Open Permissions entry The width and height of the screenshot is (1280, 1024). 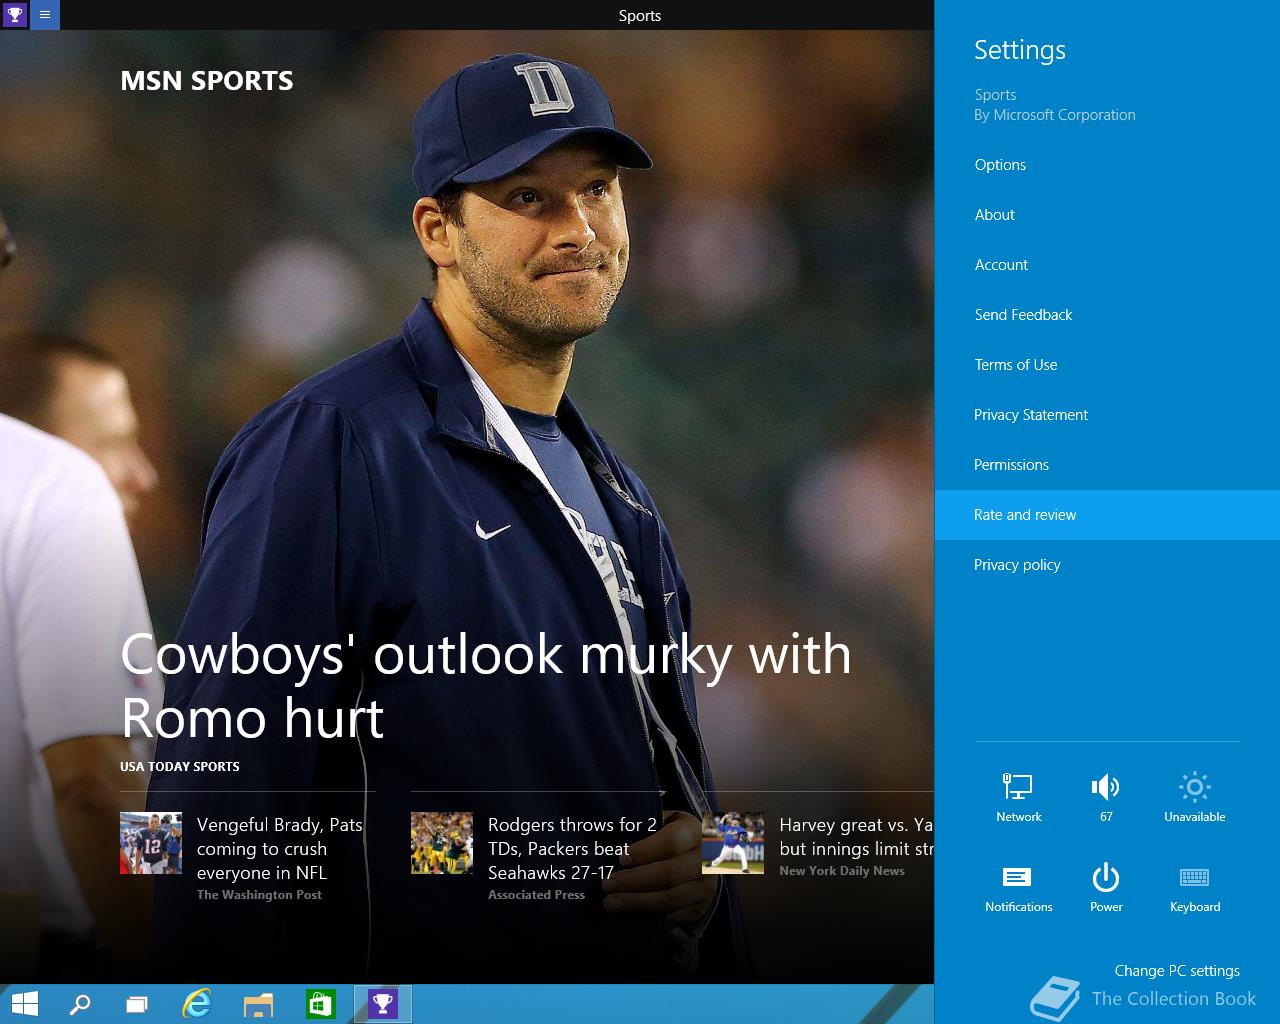pos(1107,465)
